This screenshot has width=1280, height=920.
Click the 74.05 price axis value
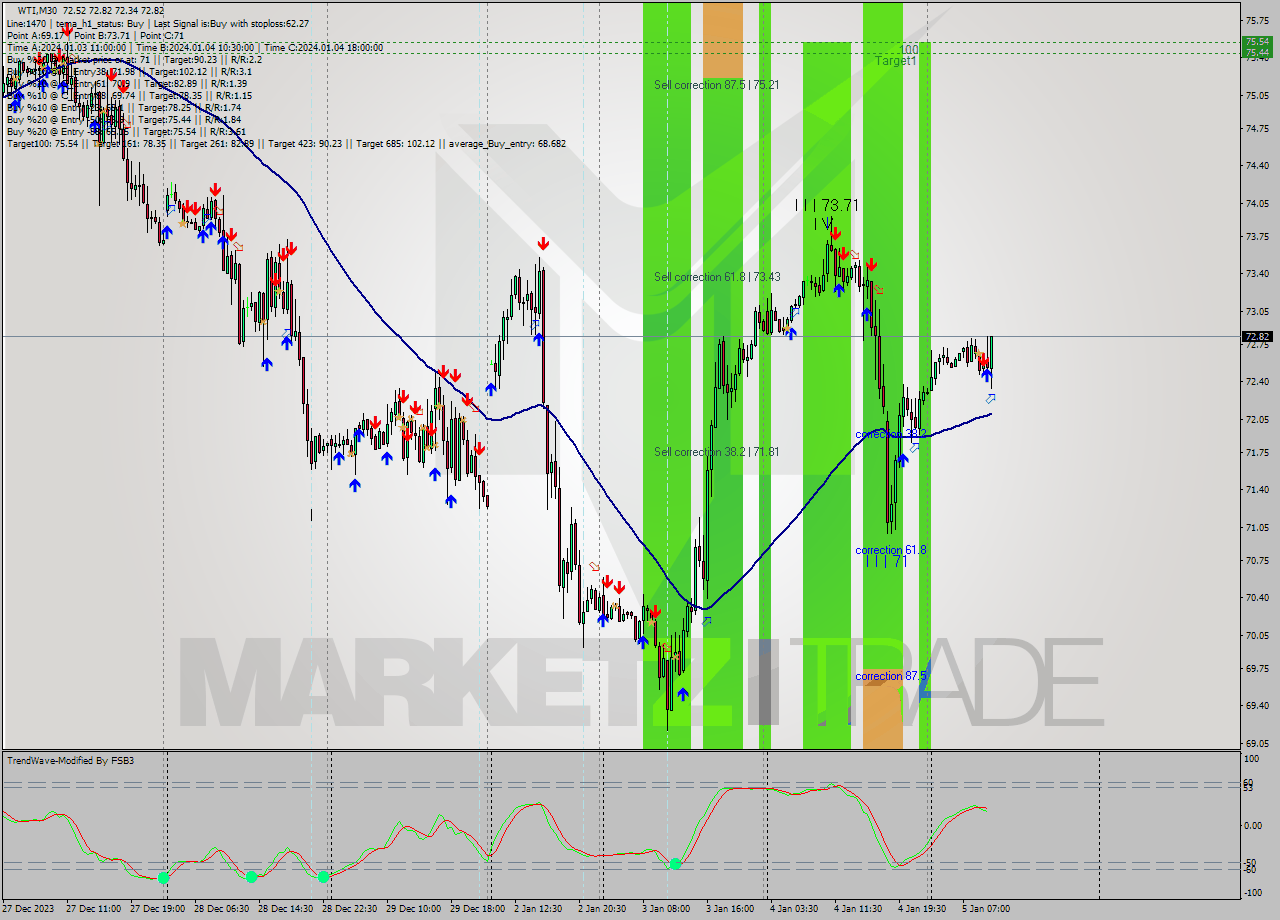[x=1257, y=203]
